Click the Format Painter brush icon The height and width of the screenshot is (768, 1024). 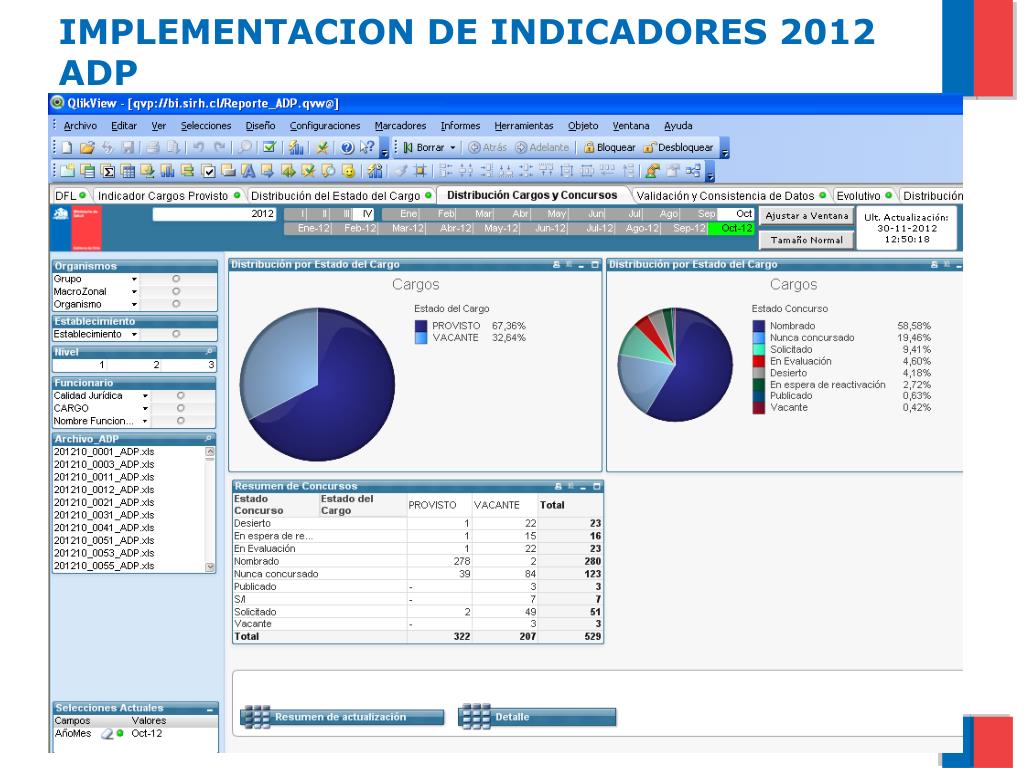click(x=400, y=171)
